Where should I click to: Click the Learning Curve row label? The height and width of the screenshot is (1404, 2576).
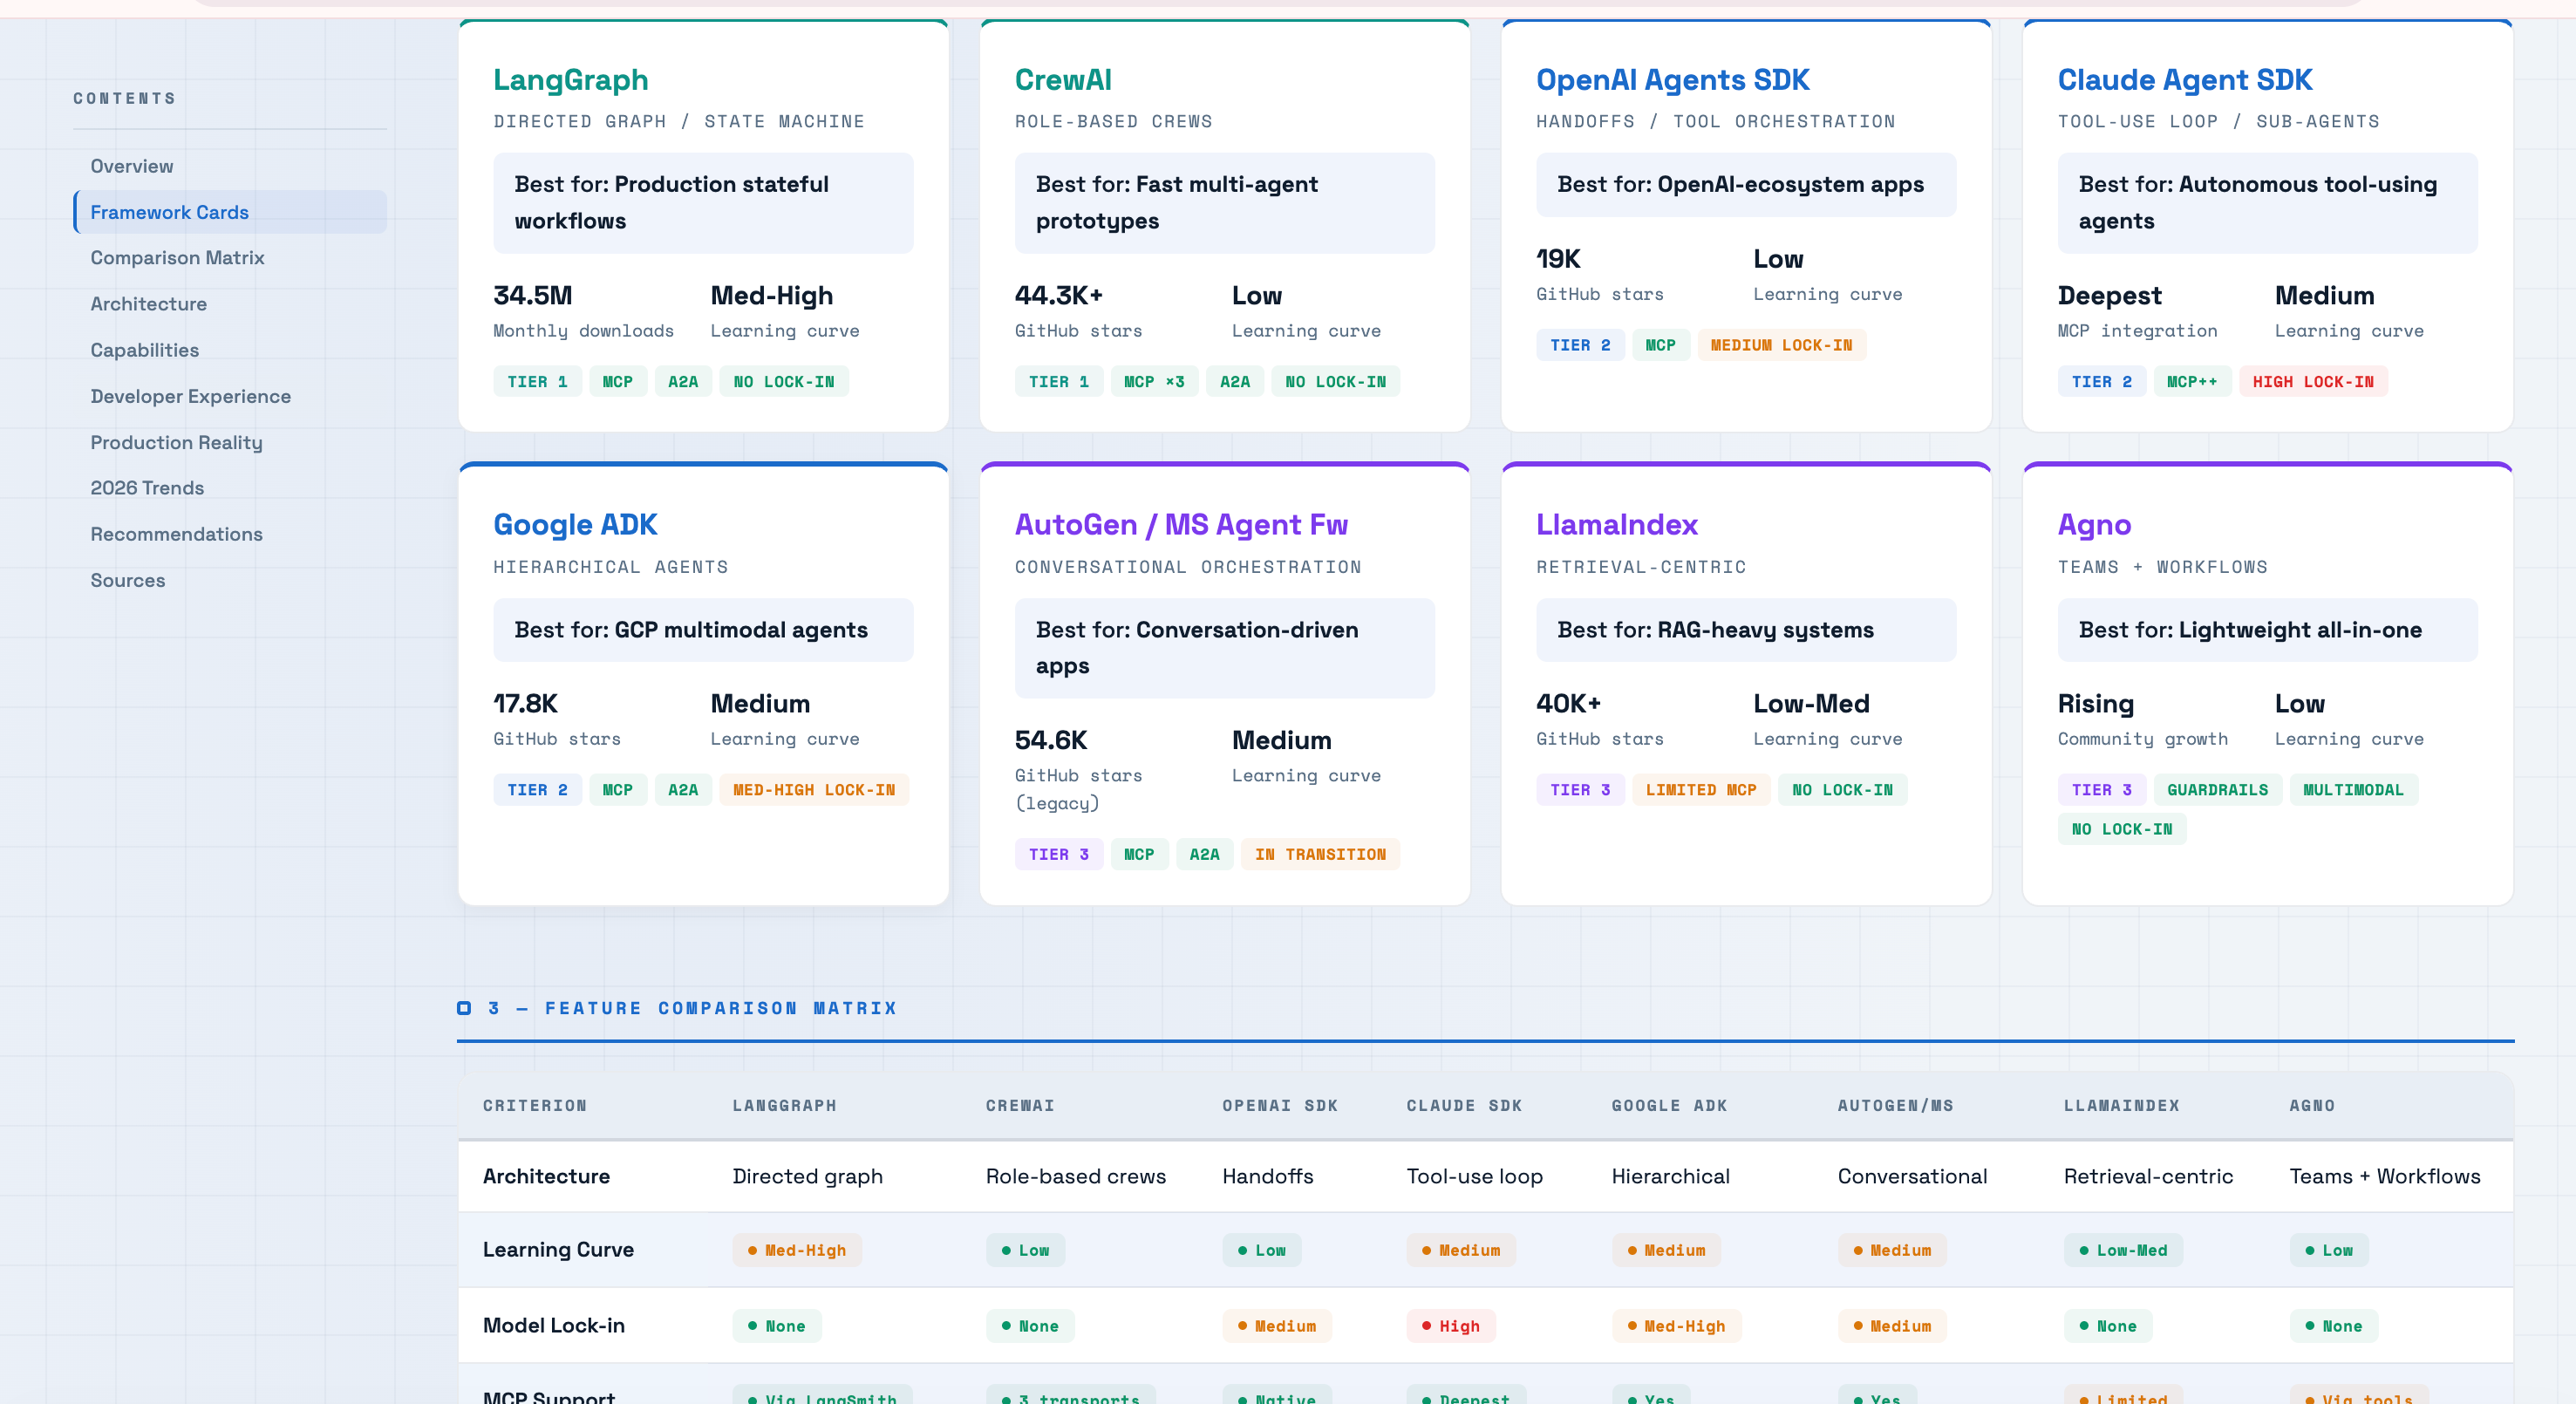[x=557, y=1250]
